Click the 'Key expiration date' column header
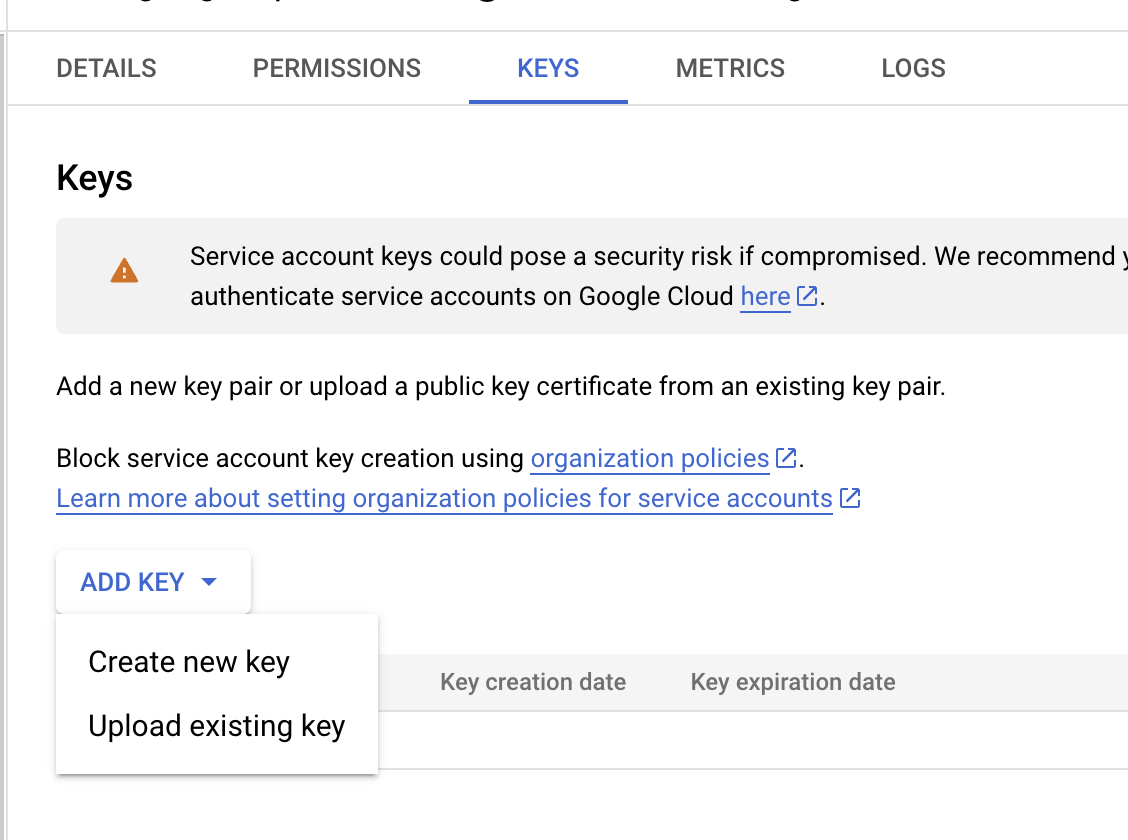 (x=792, y=681)
